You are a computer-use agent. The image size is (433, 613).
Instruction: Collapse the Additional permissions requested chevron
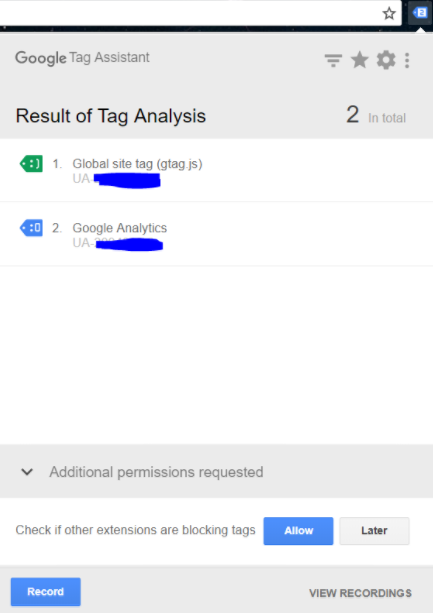(27, 472)
